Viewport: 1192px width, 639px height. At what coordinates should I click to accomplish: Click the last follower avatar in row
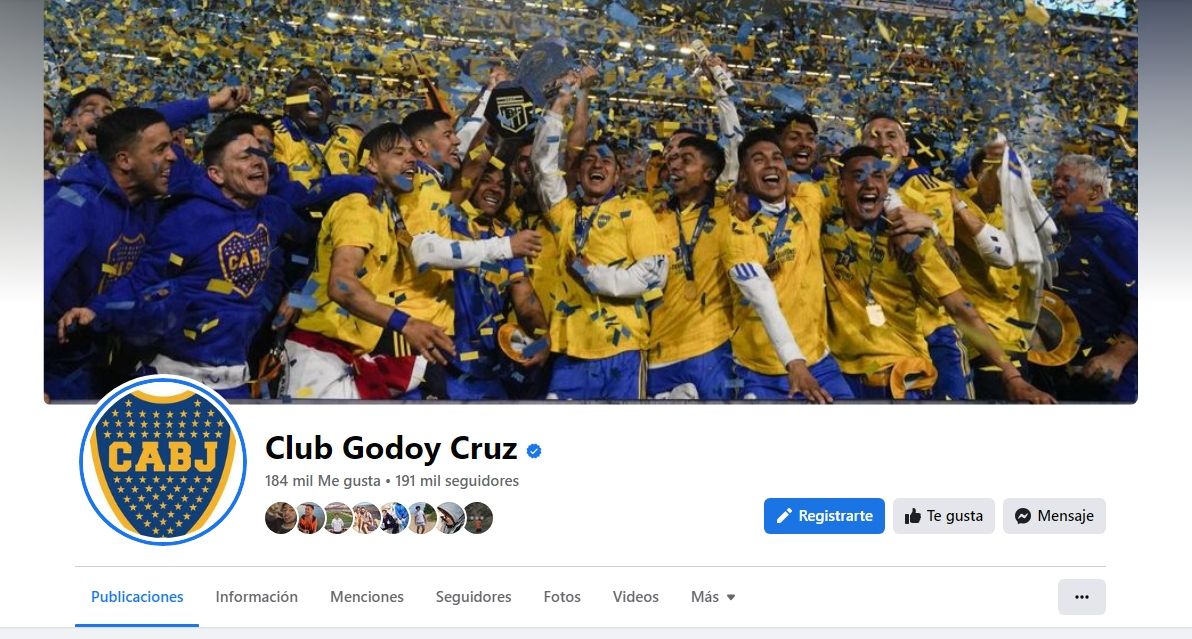[478, 518]
